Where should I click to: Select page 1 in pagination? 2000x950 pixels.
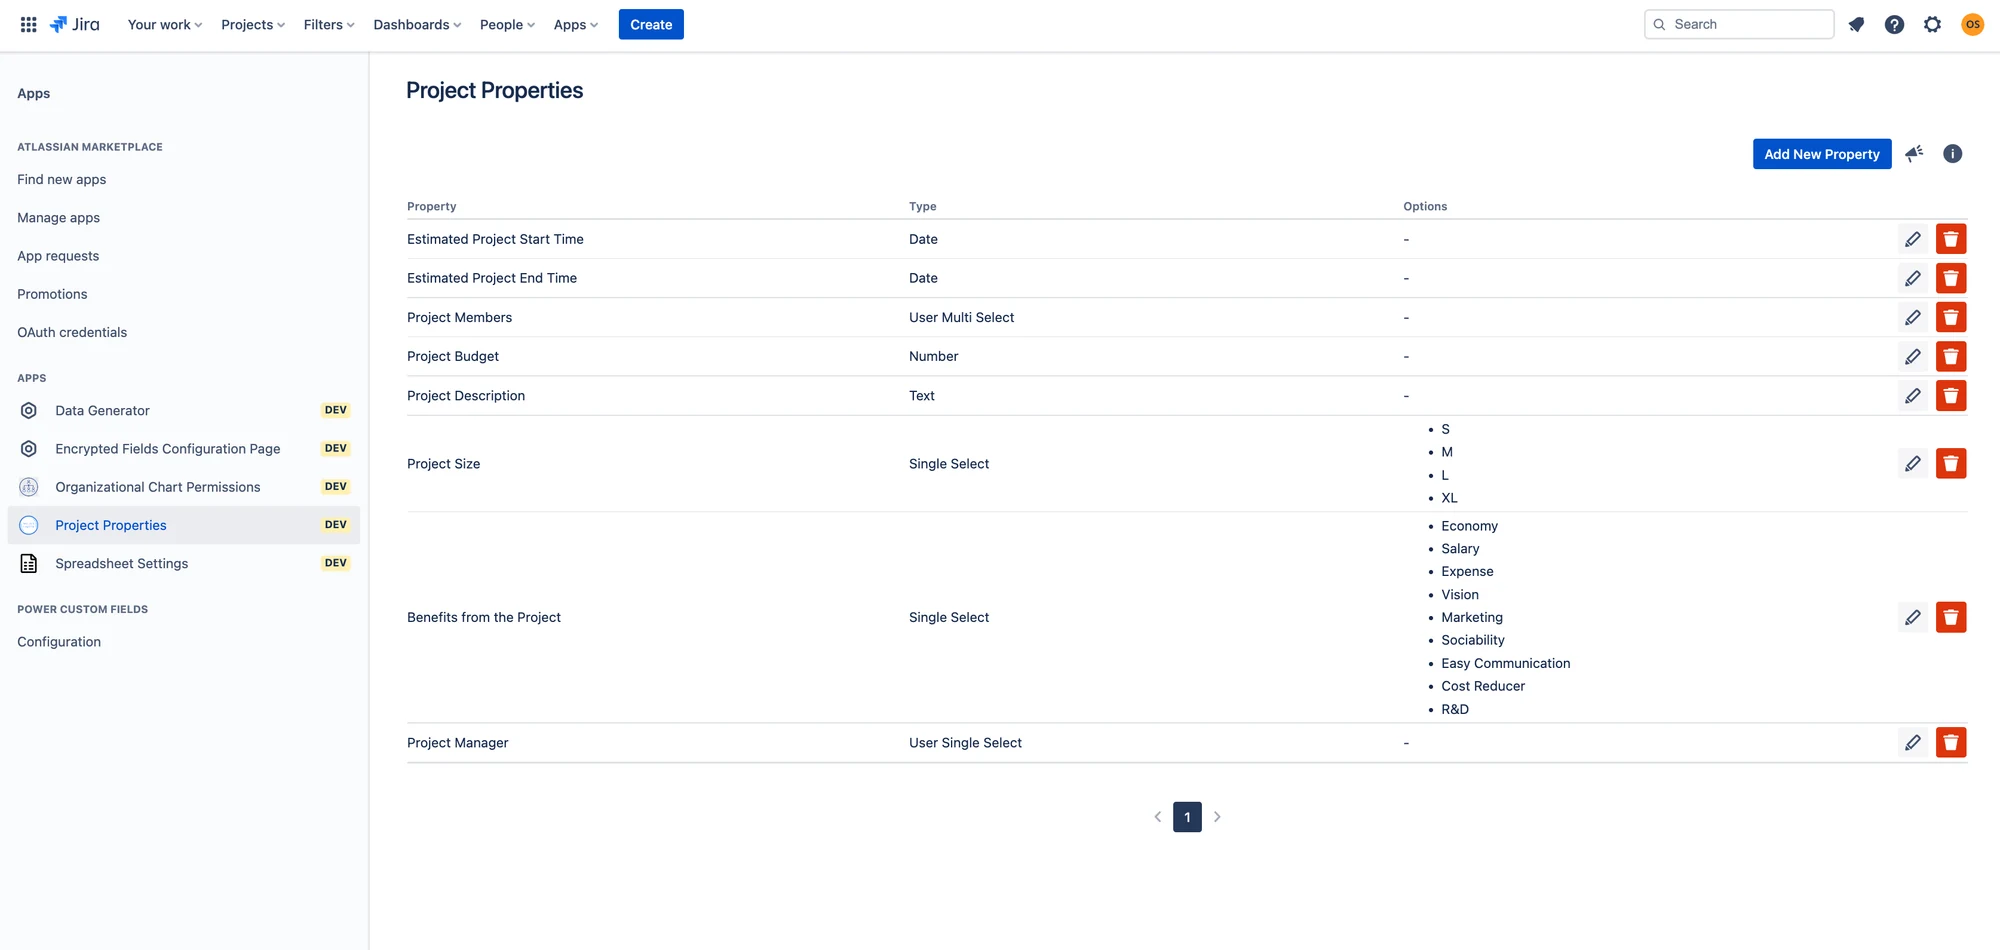(1187, 817)
